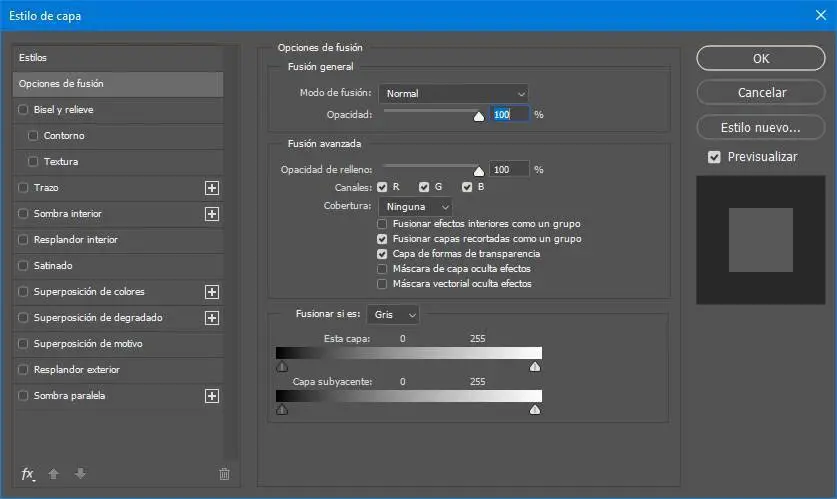This screenshot has height=499, width=837.
Task: Click Capa subyacente black point slider
Action: [x=282, y=409]
